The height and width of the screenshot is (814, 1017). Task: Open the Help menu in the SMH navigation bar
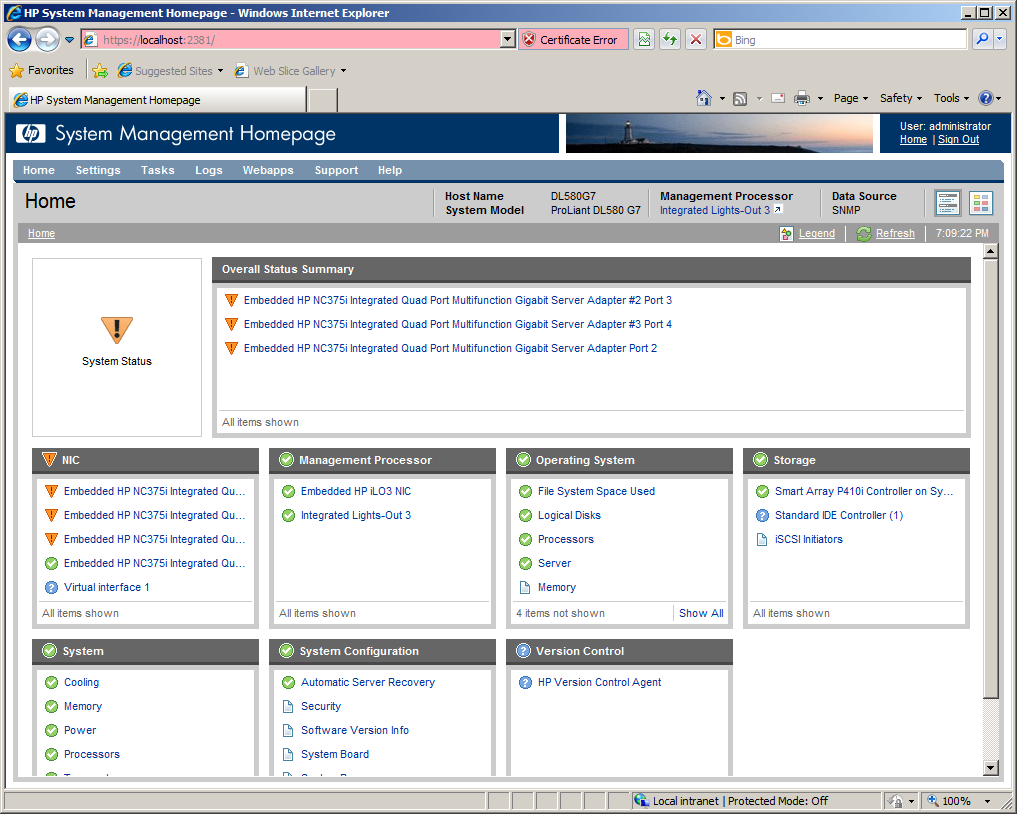390,170
